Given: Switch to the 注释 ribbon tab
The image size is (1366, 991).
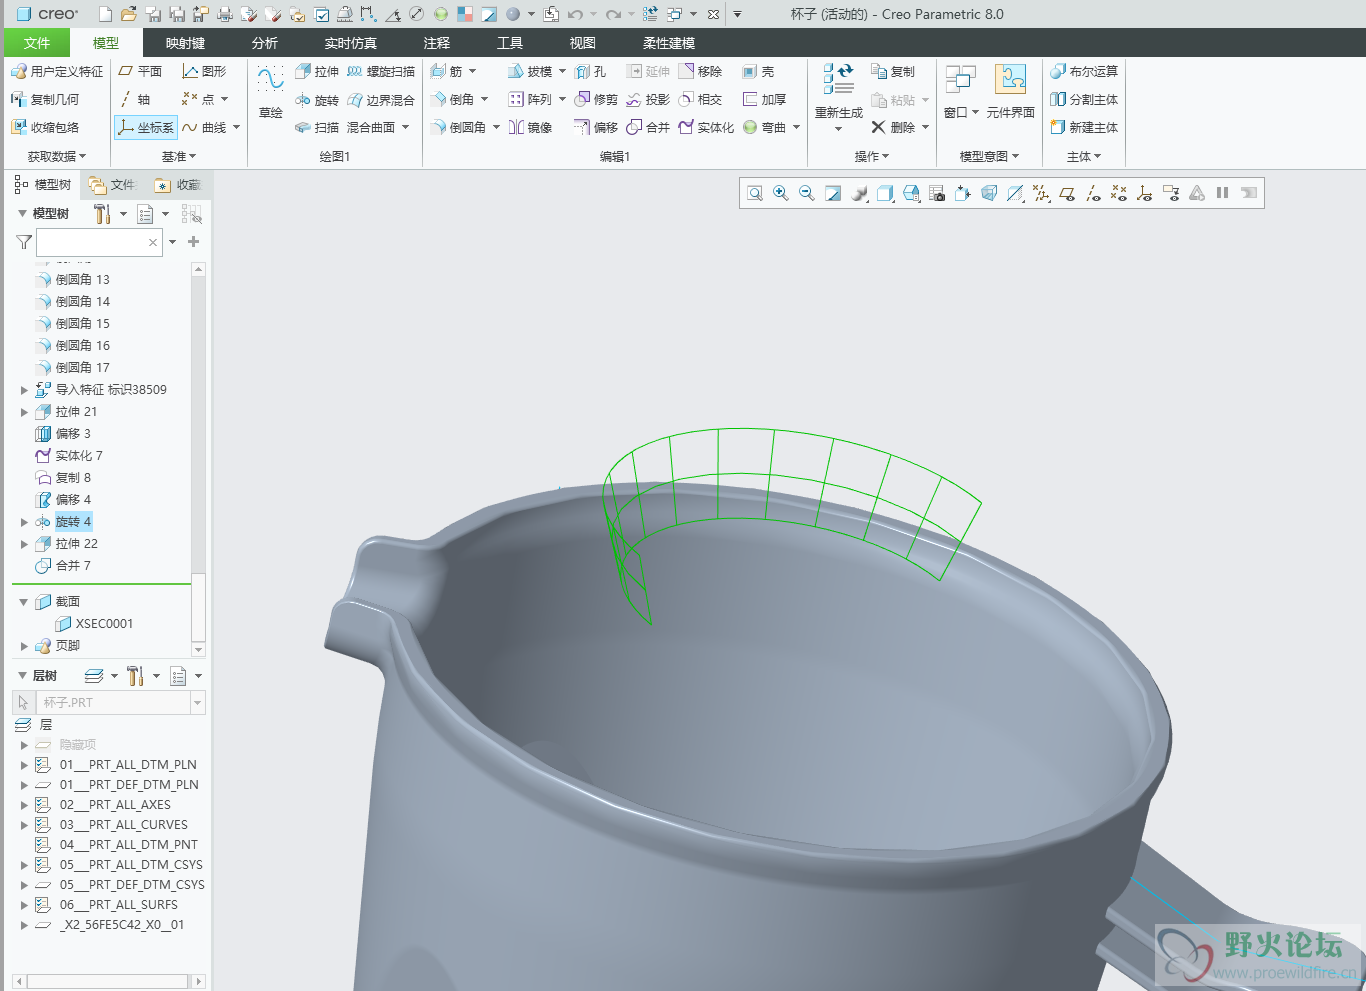Looking at the screenshot, I should click(x=437, y=43).
